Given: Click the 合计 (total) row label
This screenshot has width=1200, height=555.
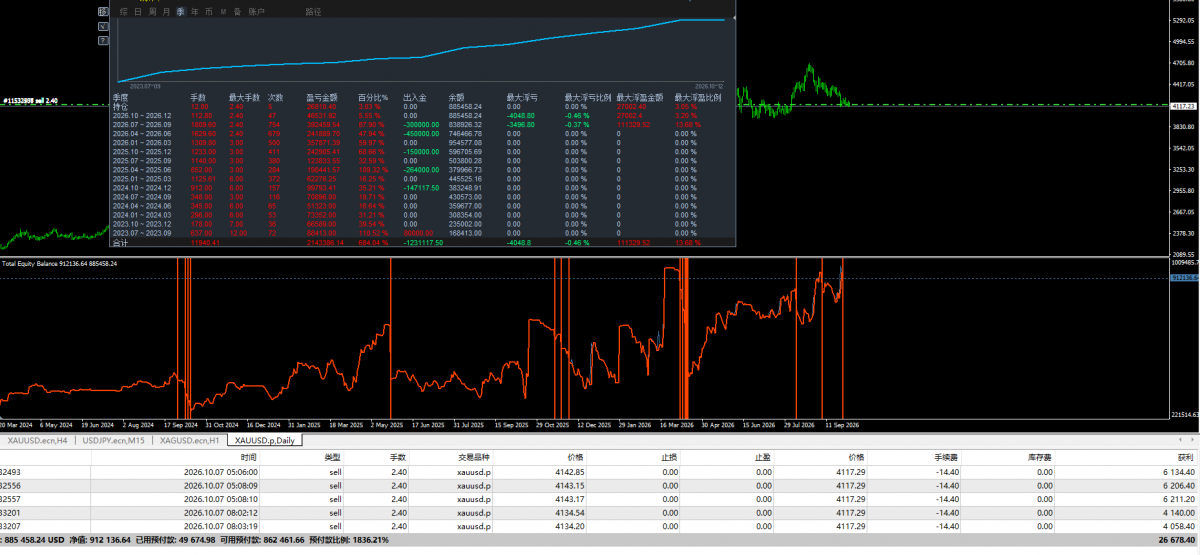Looking at the screenshot, I should [121, 243].
